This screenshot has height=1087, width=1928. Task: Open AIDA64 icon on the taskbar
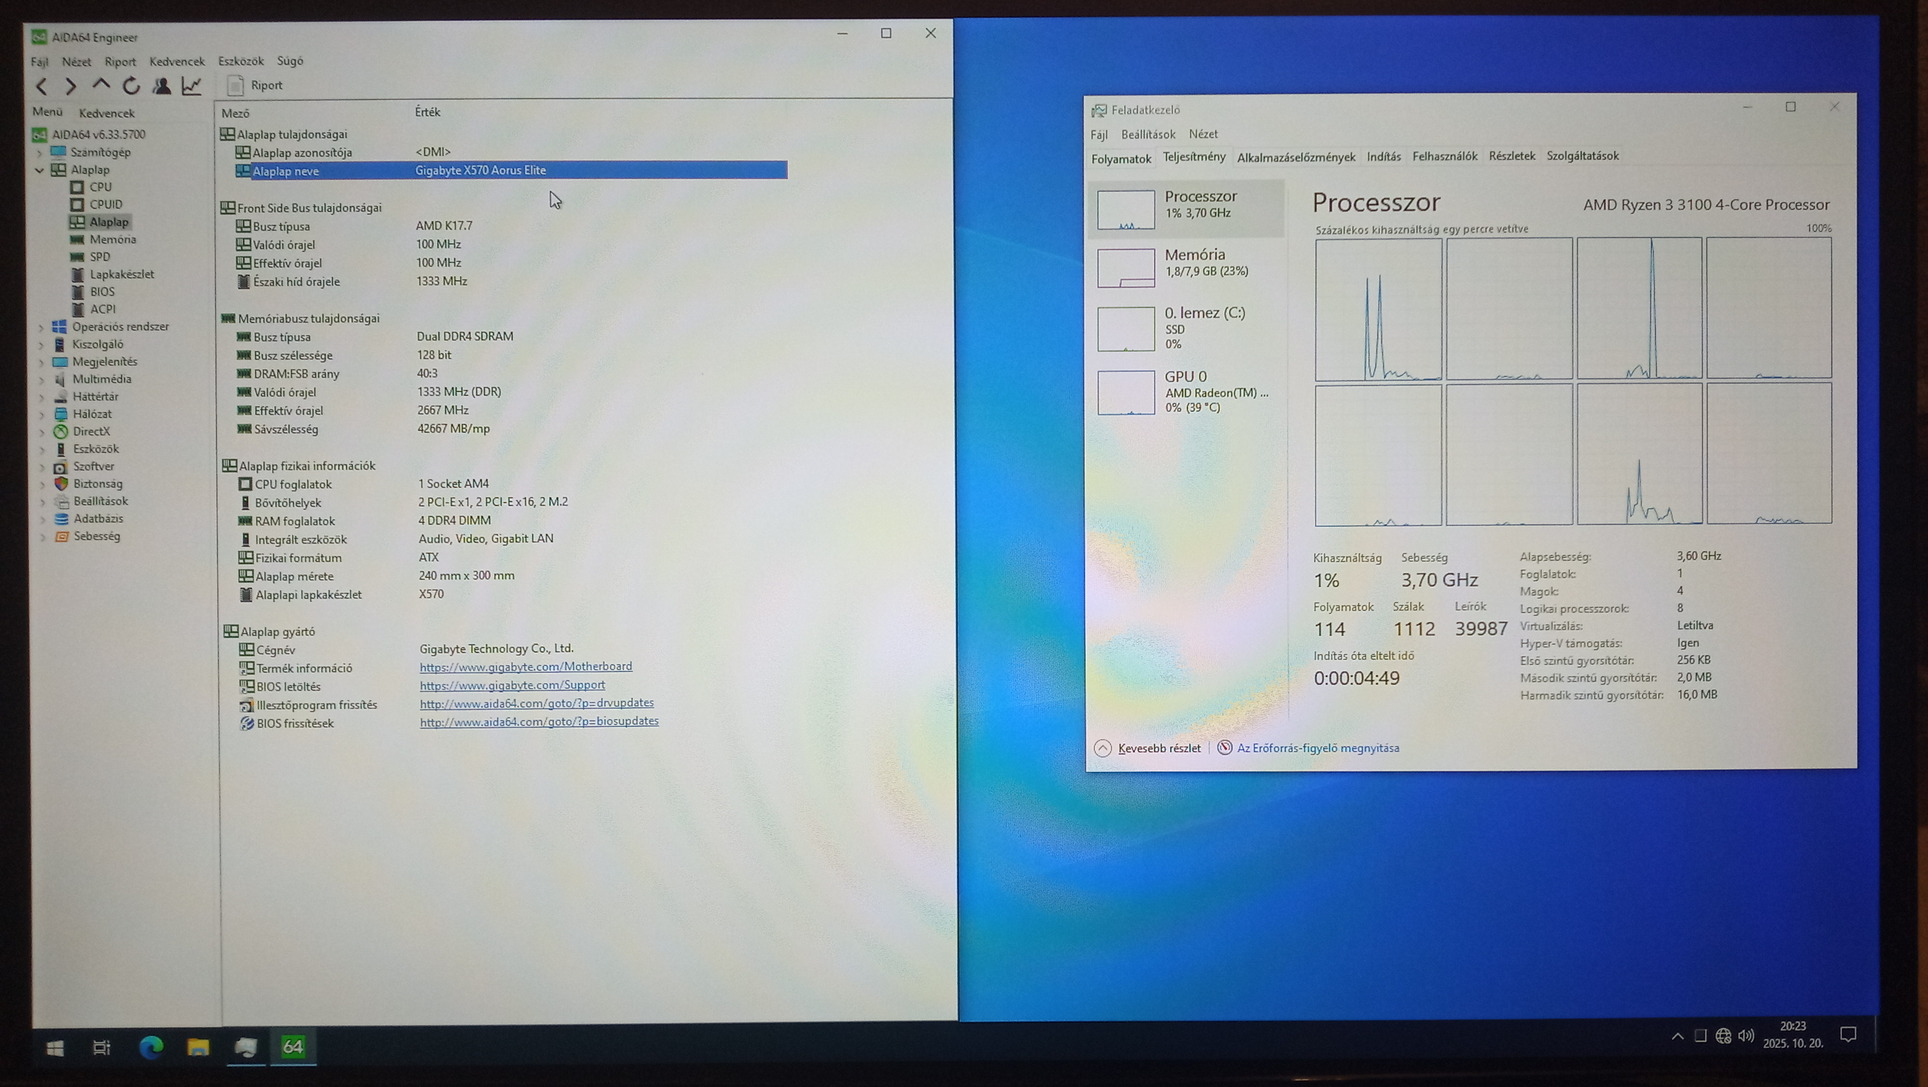pyautogui.click(x=293, y=1046)
